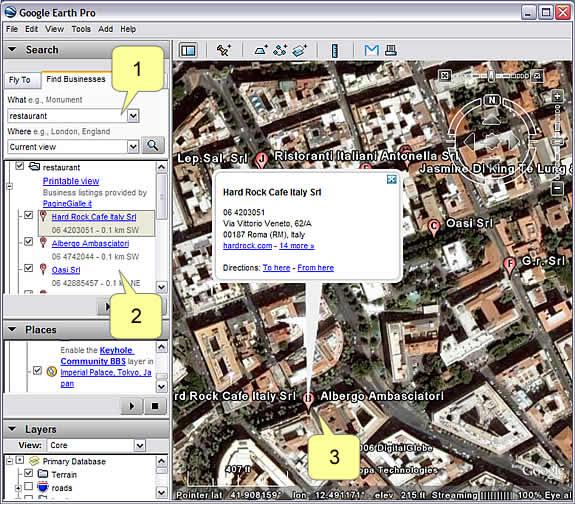This screenshot has height=505, width=575.
Task: Add a placemark with the pushpin icon
Action: pyautogui.click(x=223, y=50)
